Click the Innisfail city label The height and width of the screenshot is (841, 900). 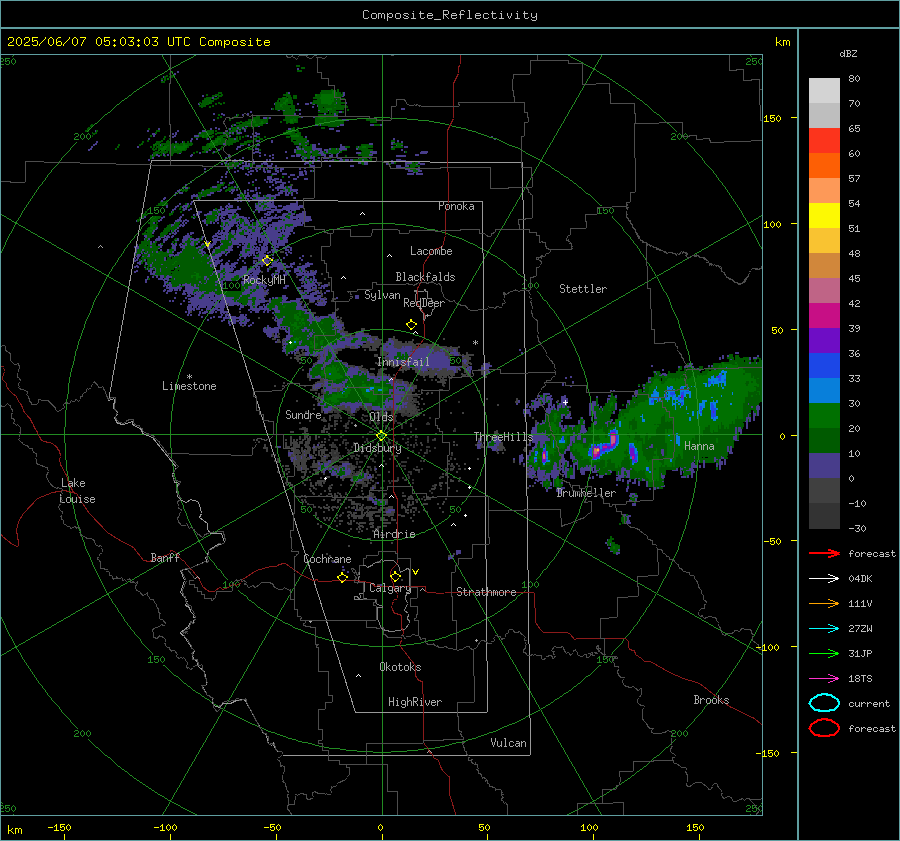[x=403, y=362]
